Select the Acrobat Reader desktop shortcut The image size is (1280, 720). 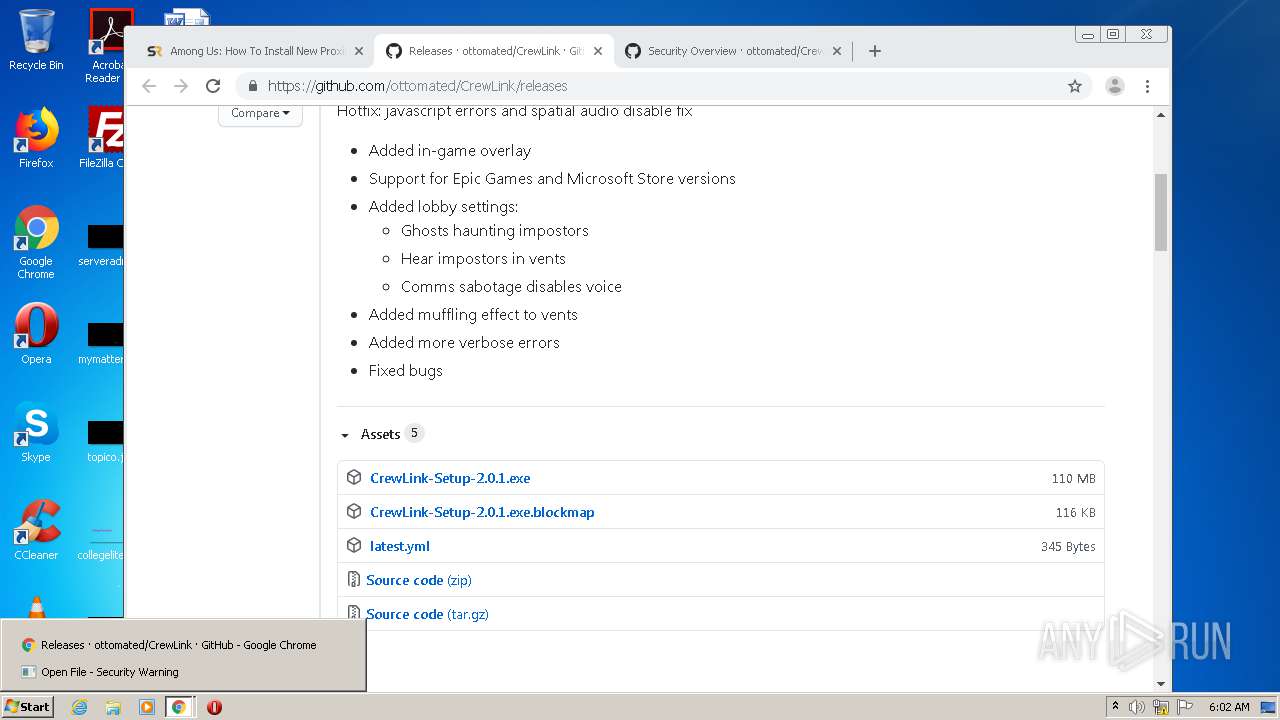[106, 46]
